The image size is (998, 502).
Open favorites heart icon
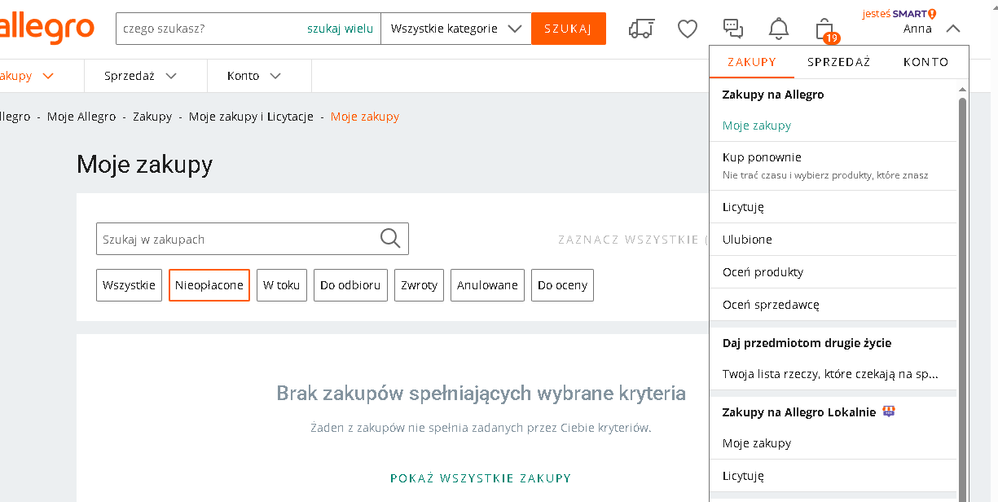click(687, 29)
